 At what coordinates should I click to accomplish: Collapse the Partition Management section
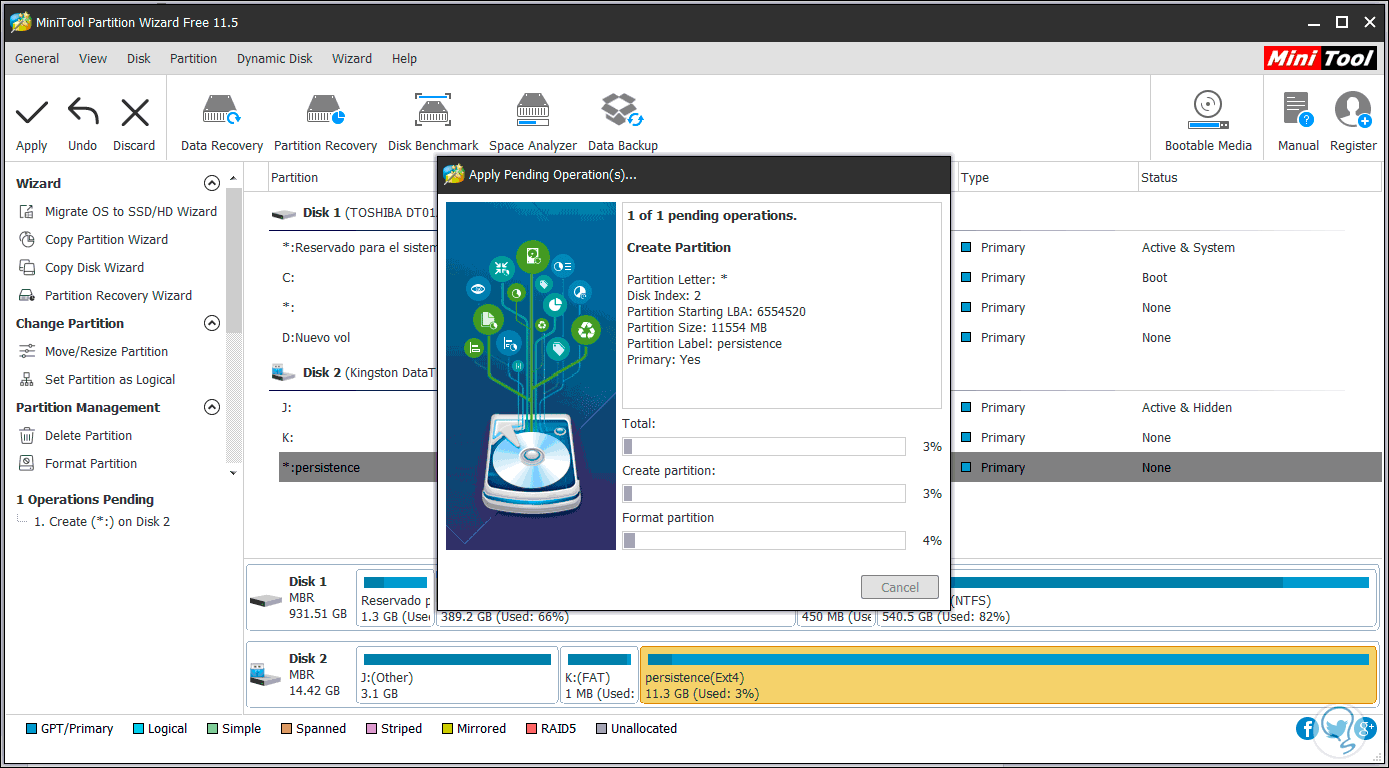(211, 407)
